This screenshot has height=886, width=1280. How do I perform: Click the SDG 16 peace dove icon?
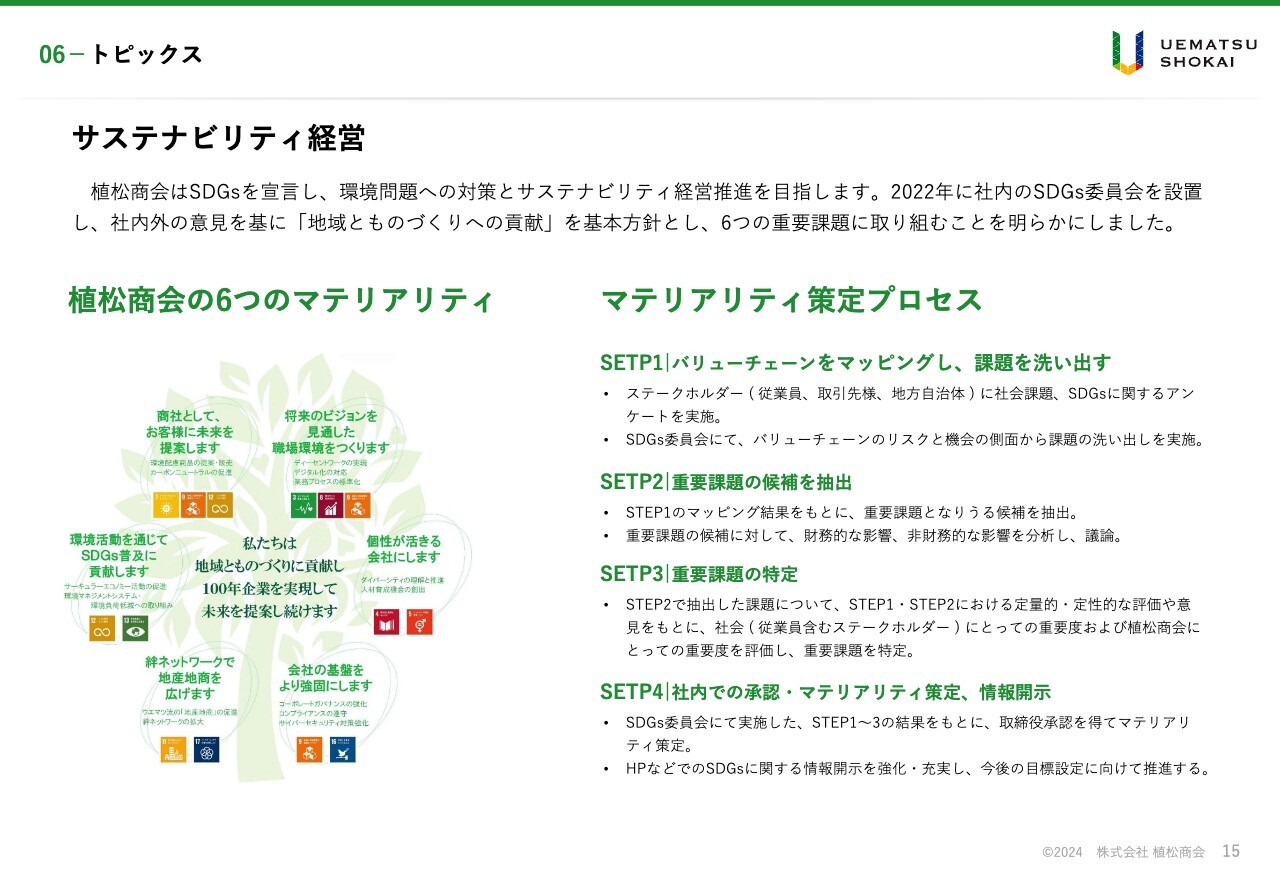(342, 750)
